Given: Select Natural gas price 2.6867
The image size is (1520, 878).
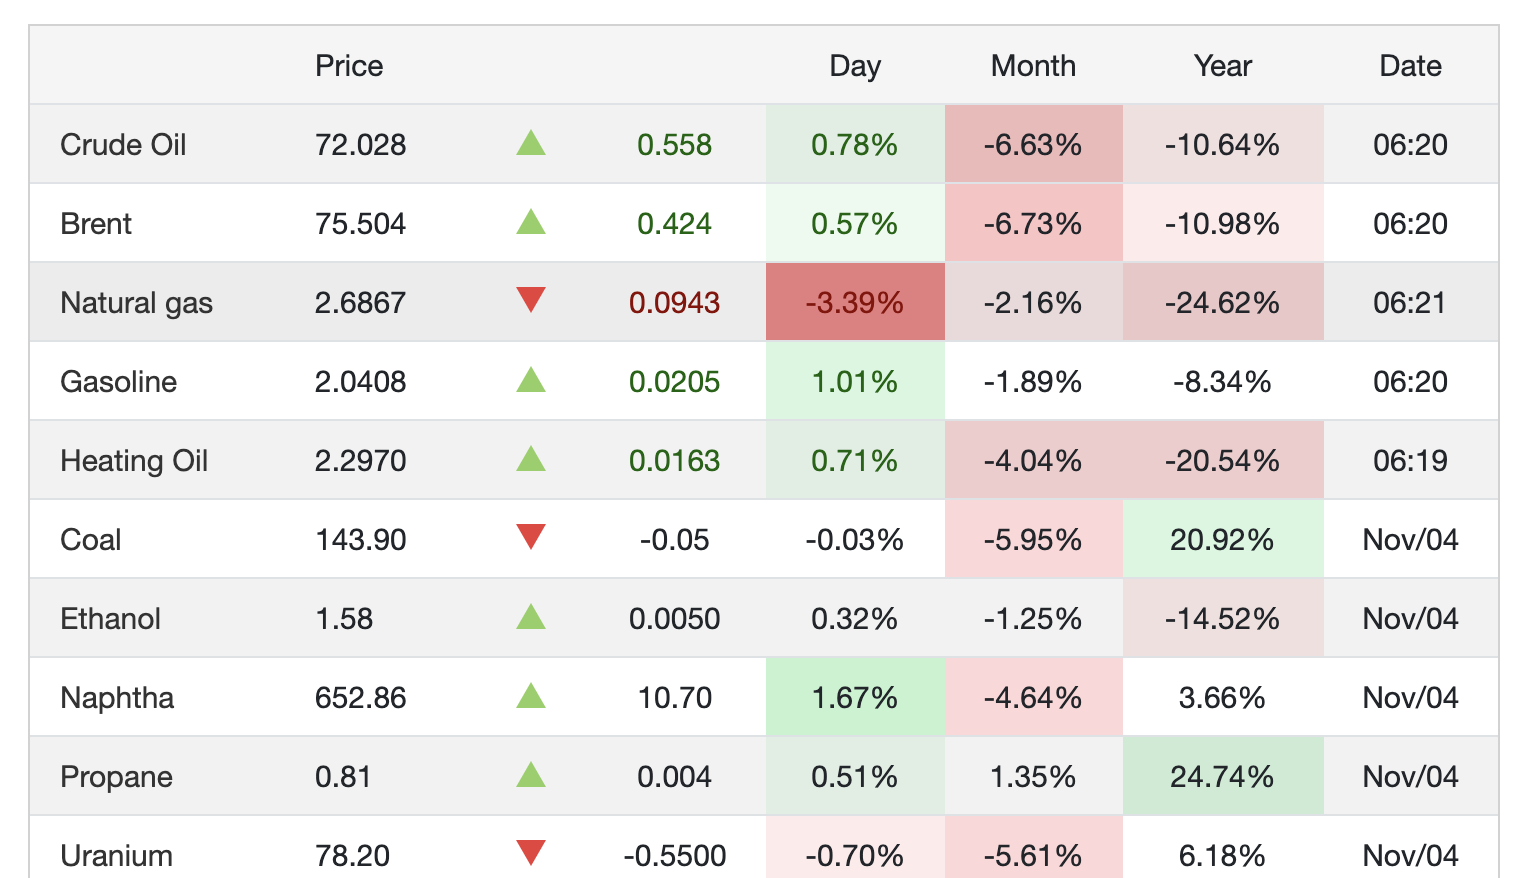Looking at the screenshot, I should click(360, 303).
